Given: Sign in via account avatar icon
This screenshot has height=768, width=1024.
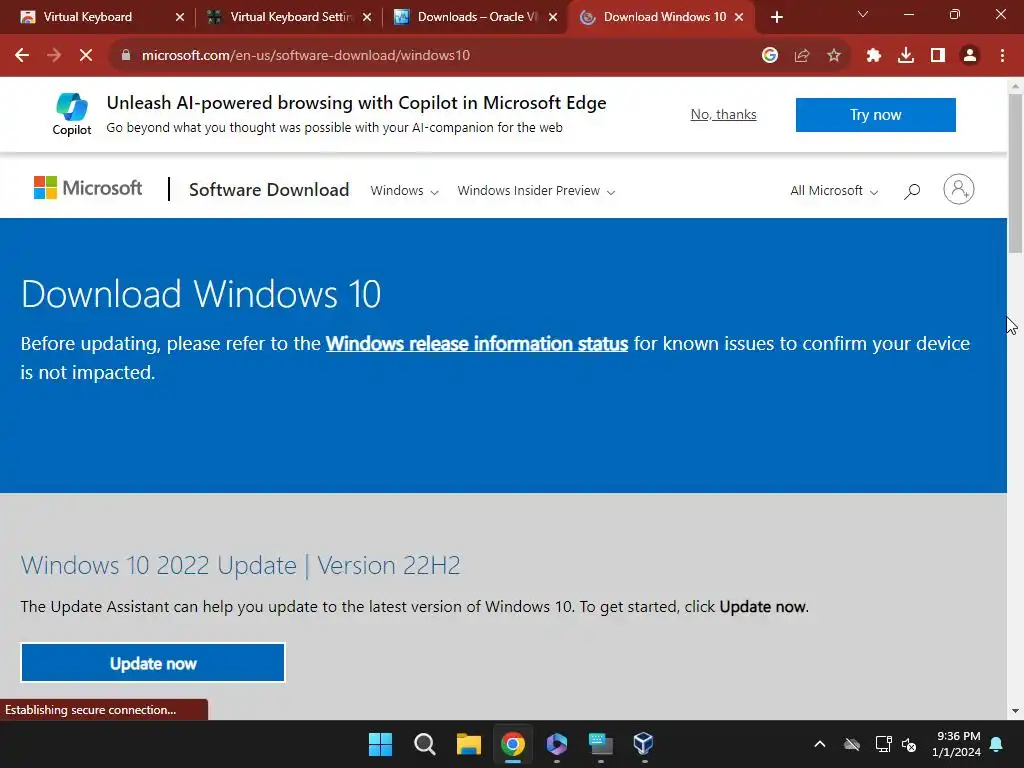Looking at the screenshot, I should (x=959, y=189).
